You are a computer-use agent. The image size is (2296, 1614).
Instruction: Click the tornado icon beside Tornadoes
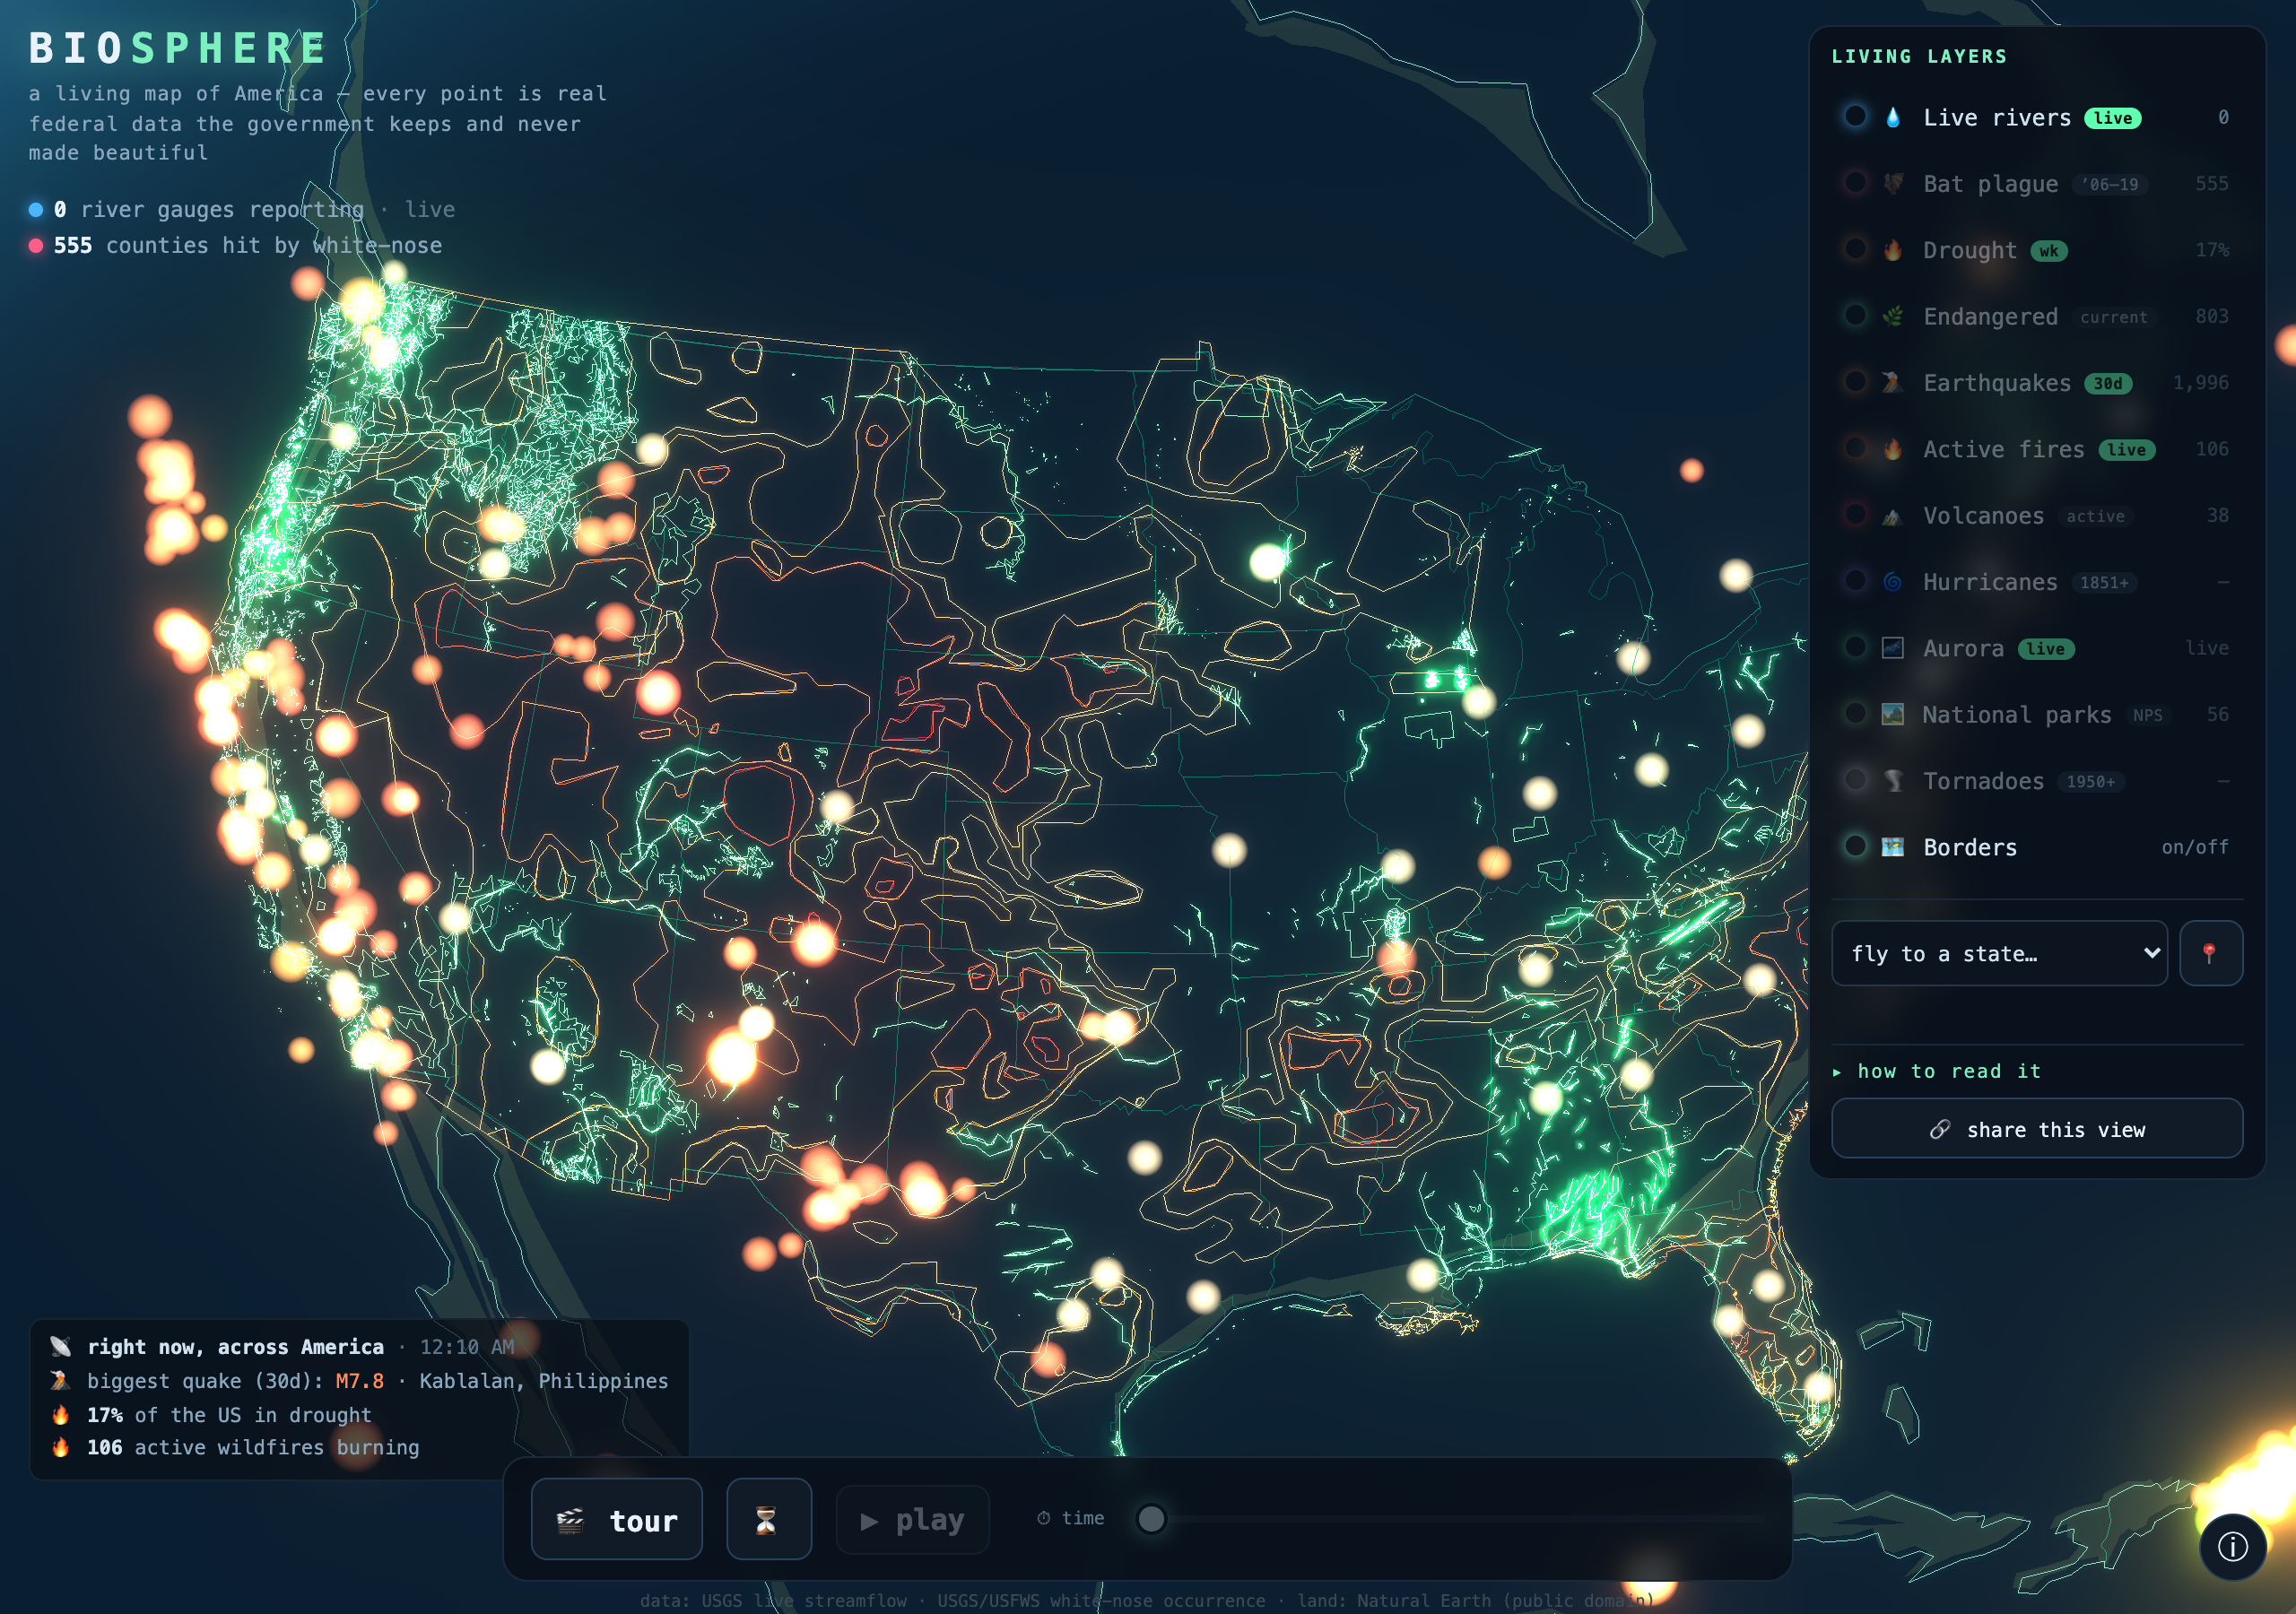(x=1892, y=781)
